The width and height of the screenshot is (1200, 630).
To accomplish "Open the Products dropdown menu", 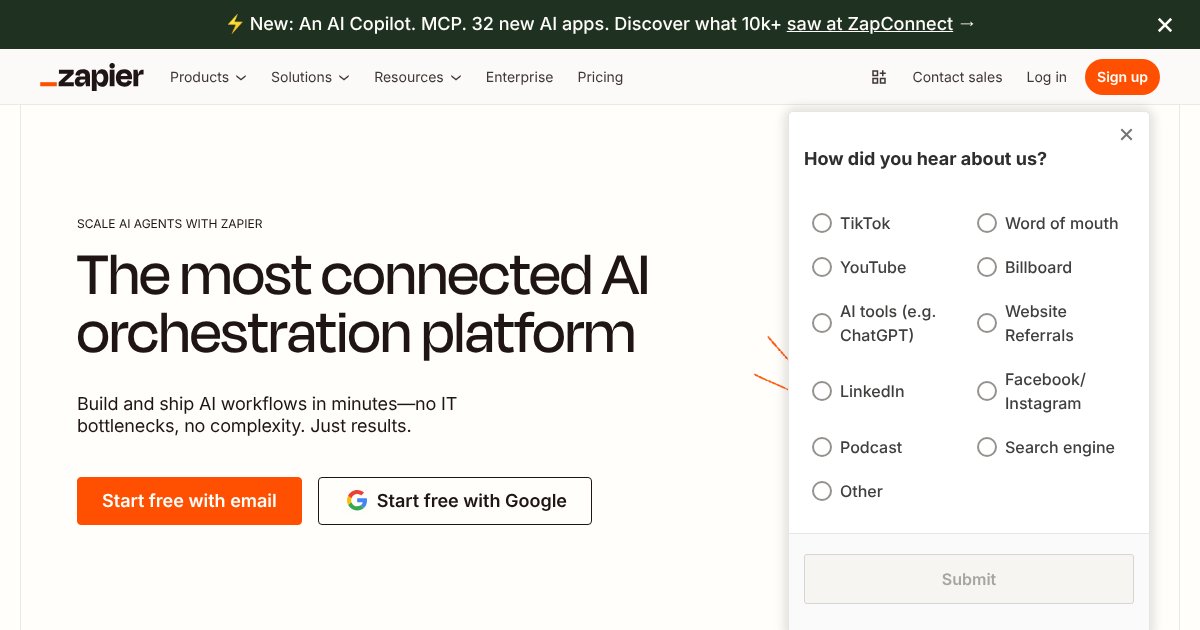I will point(207,77).
